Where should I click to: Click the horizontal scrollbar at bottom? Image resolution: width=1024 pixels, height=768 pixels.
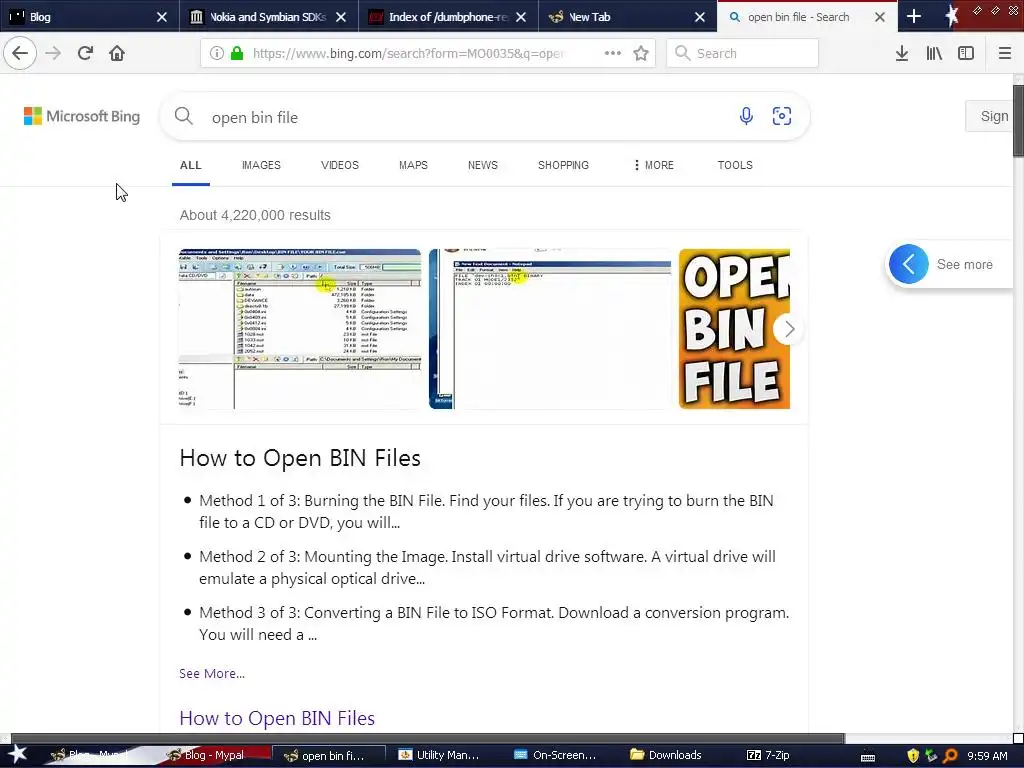pyautogui.click(x=428, y=739)
